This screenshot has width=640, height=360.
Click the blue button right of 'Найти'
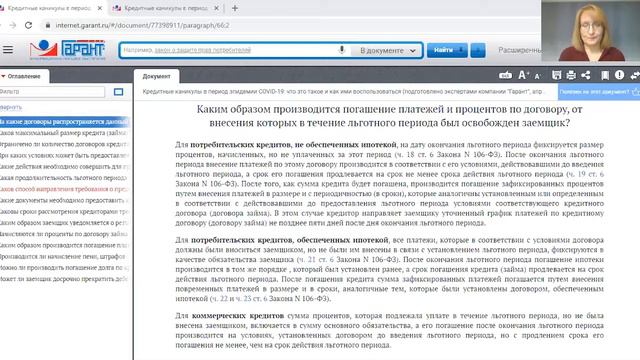pyautogui.click(x=478, y=50)
